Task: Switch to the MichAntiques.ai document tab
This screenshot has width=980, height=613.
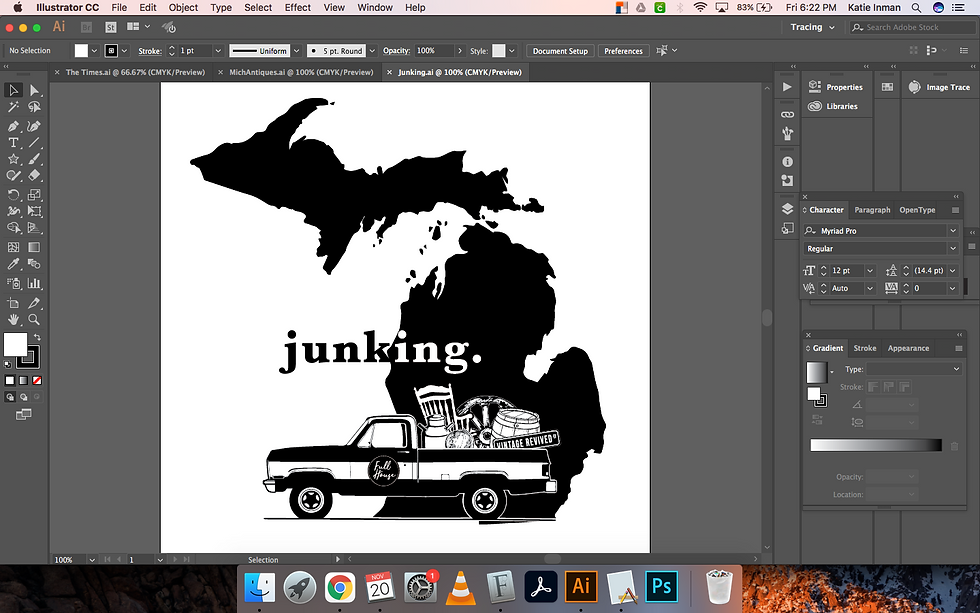Action: [x=300, y=72]
